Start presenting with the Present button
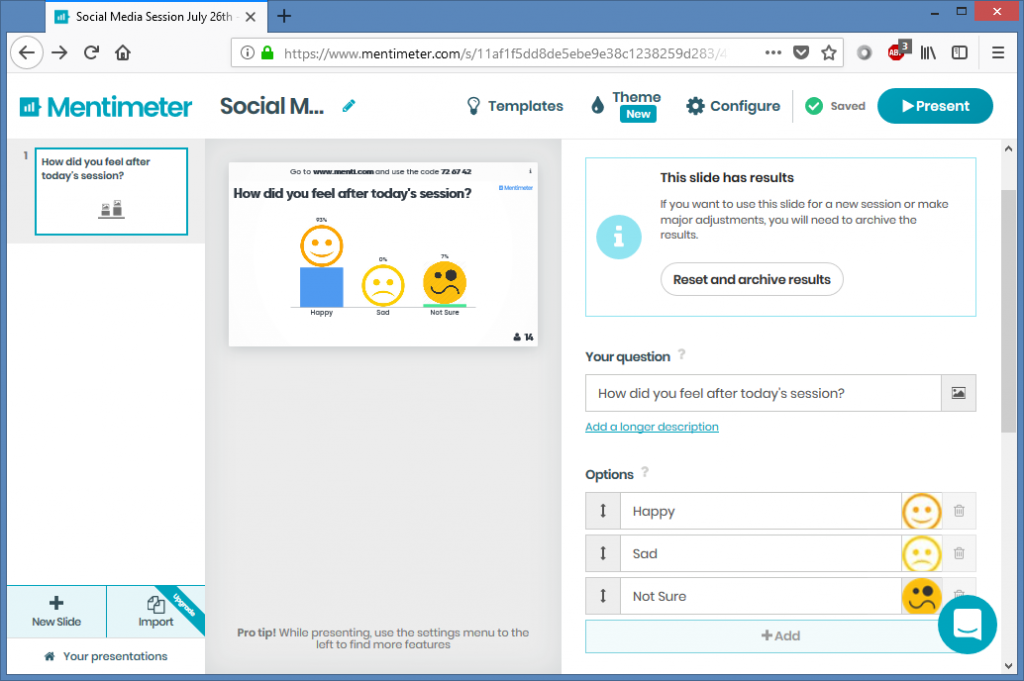Viewport: 1024px width, 681px height. tap(935, 106)
